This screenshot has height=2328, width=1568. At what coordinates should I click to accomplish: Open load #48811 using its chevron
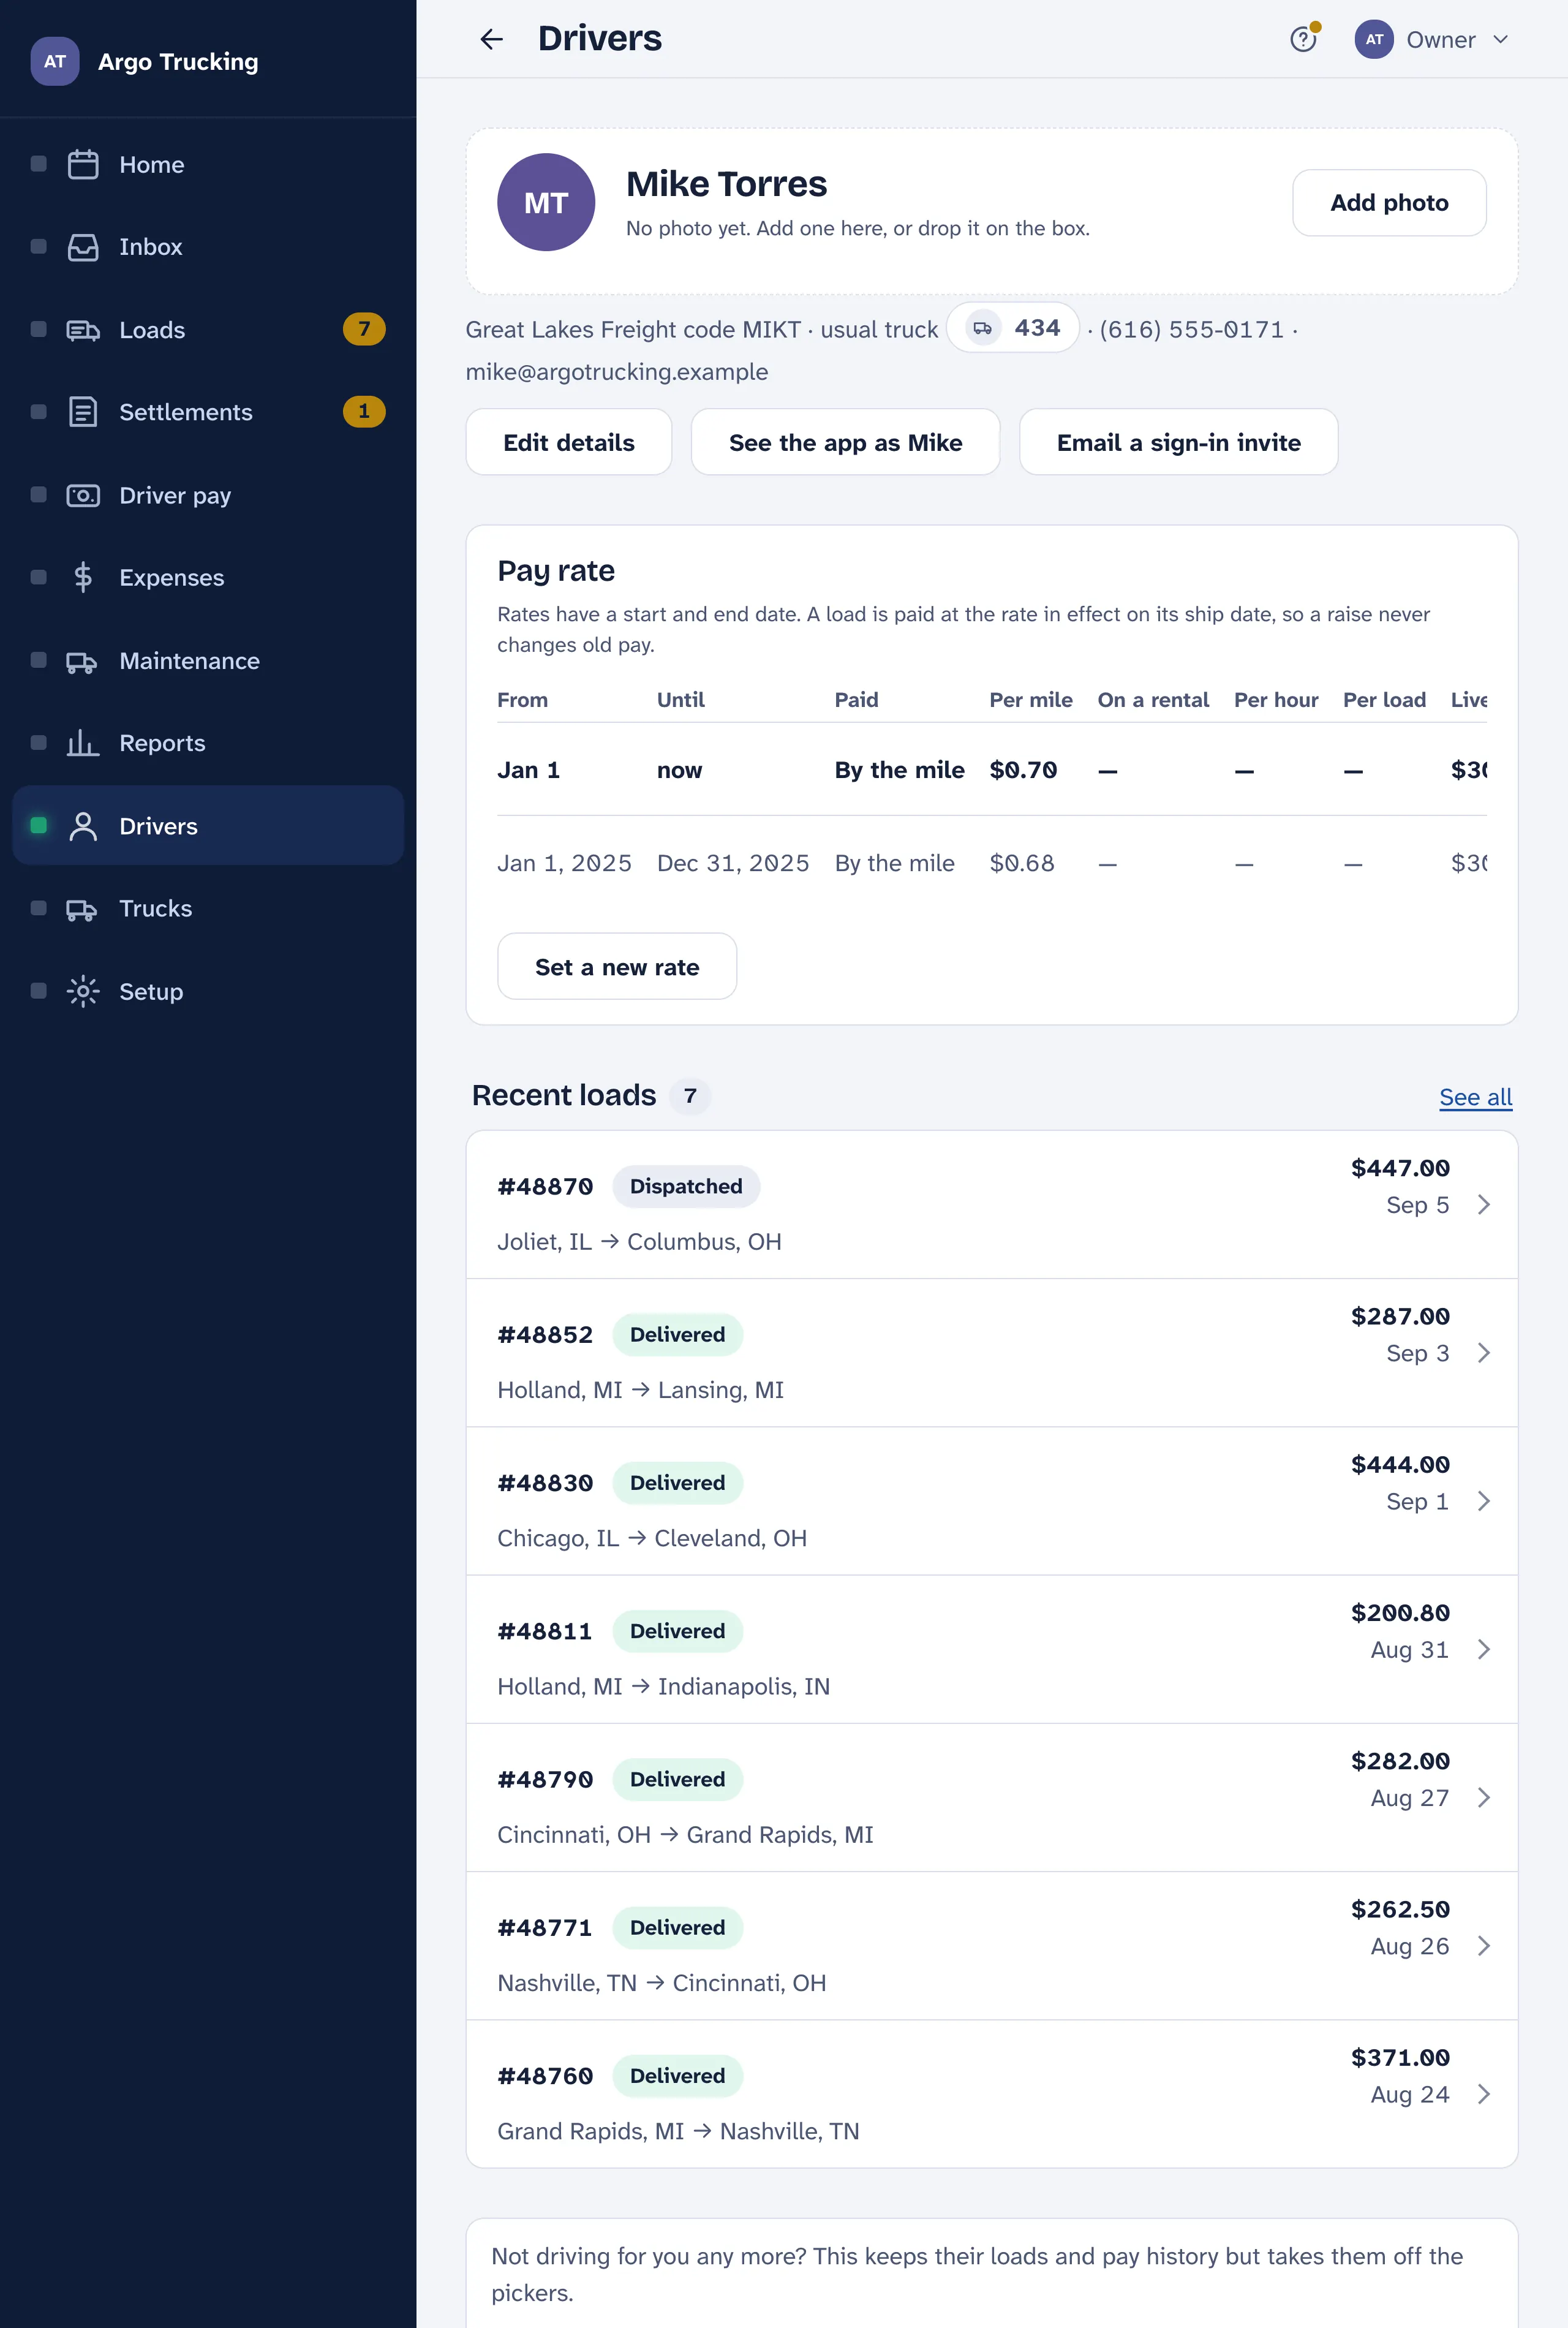[1484, 1649]
